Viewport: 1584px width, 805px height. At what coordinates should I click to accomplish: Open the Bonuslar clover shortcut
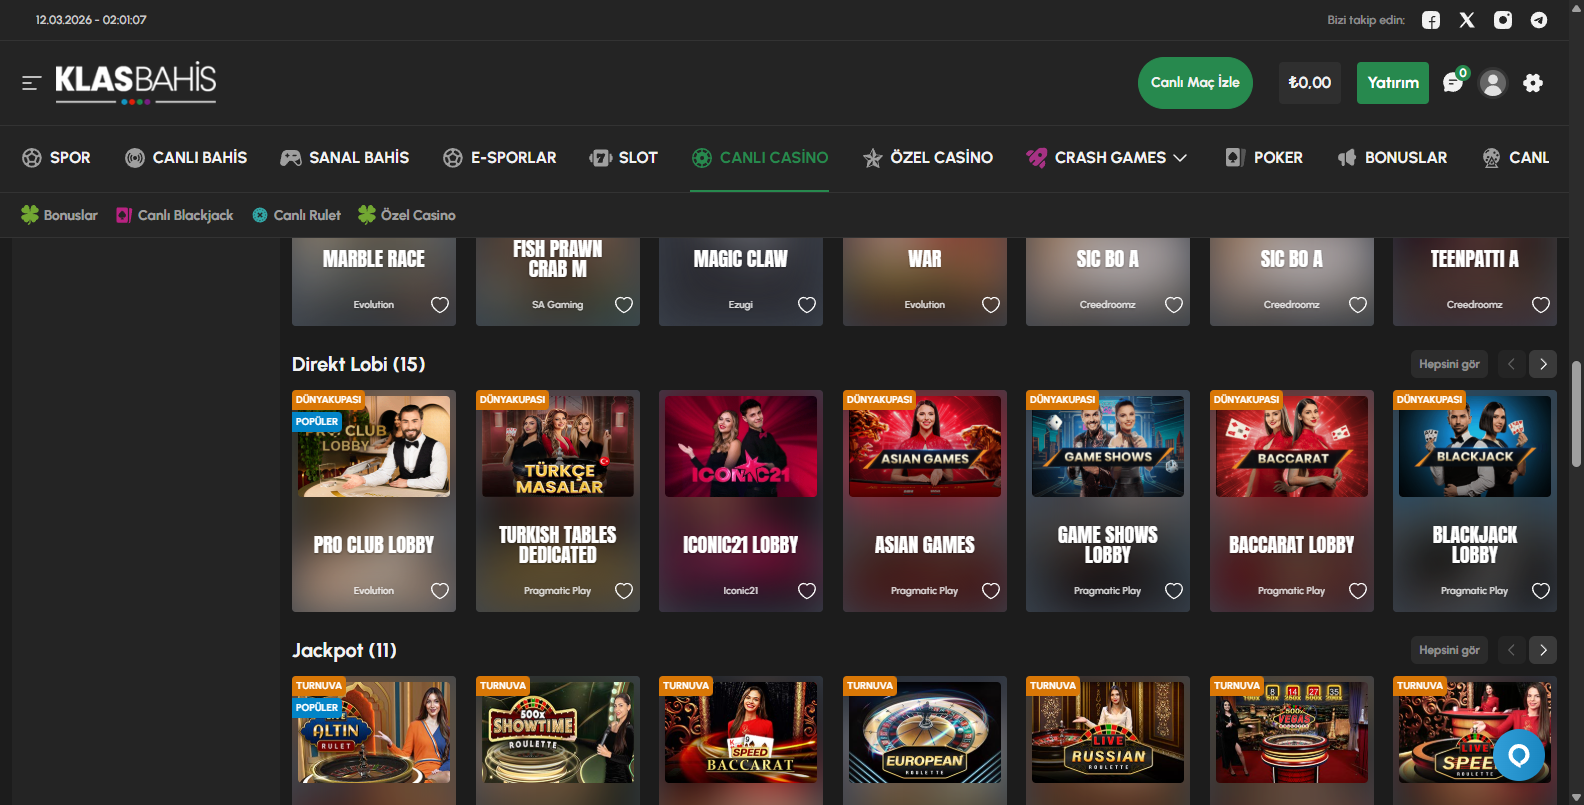click(x=59, y=215)
